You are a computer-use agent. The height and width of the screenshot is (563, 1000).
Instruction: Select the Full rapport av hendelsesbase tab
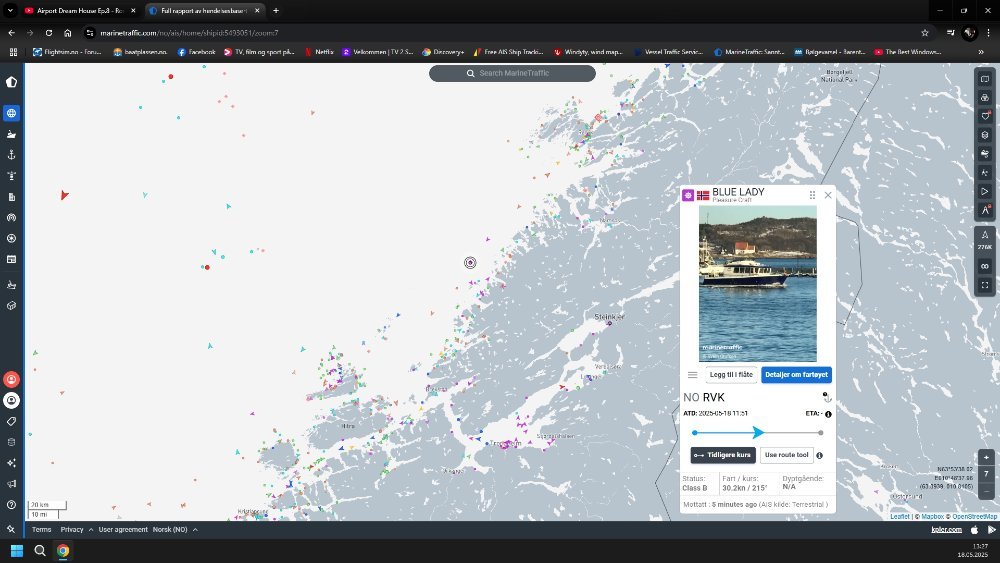(204, 11)
